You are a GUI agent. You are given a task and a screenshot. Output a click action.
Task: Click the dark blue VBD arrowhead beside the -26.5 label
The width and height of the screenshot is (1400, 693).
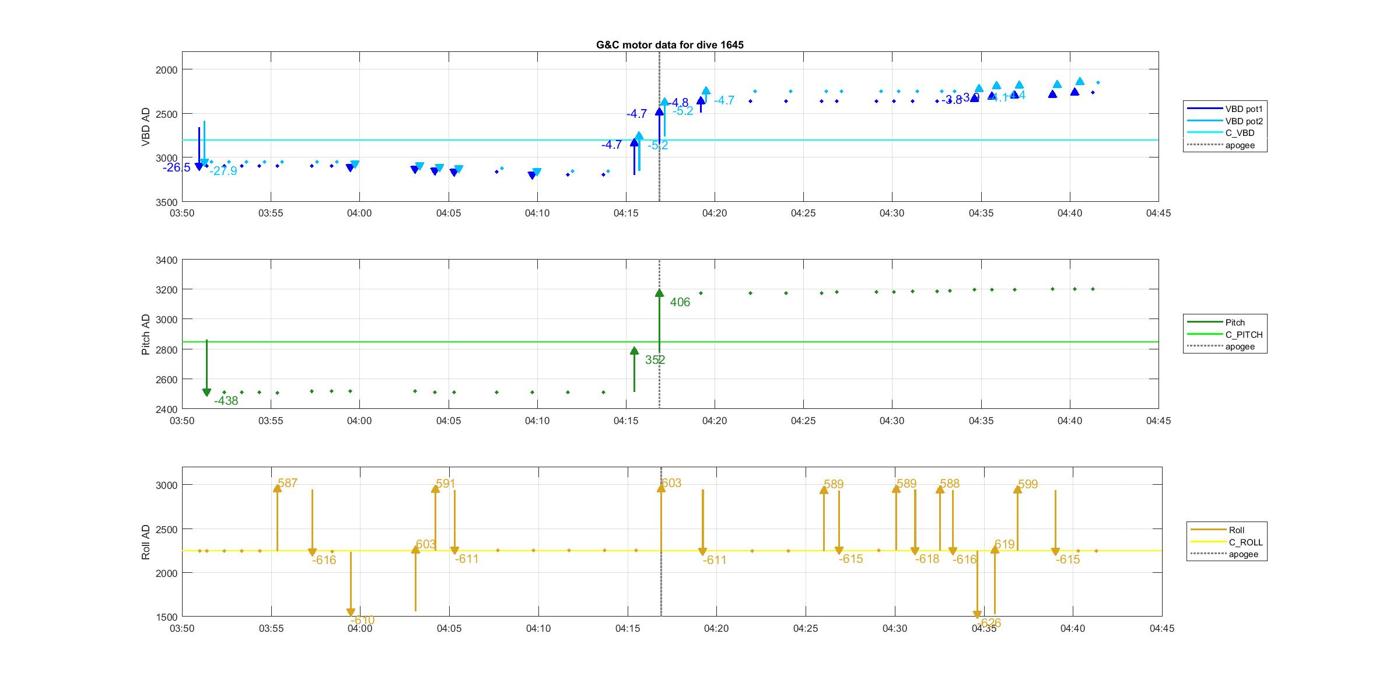200,166
